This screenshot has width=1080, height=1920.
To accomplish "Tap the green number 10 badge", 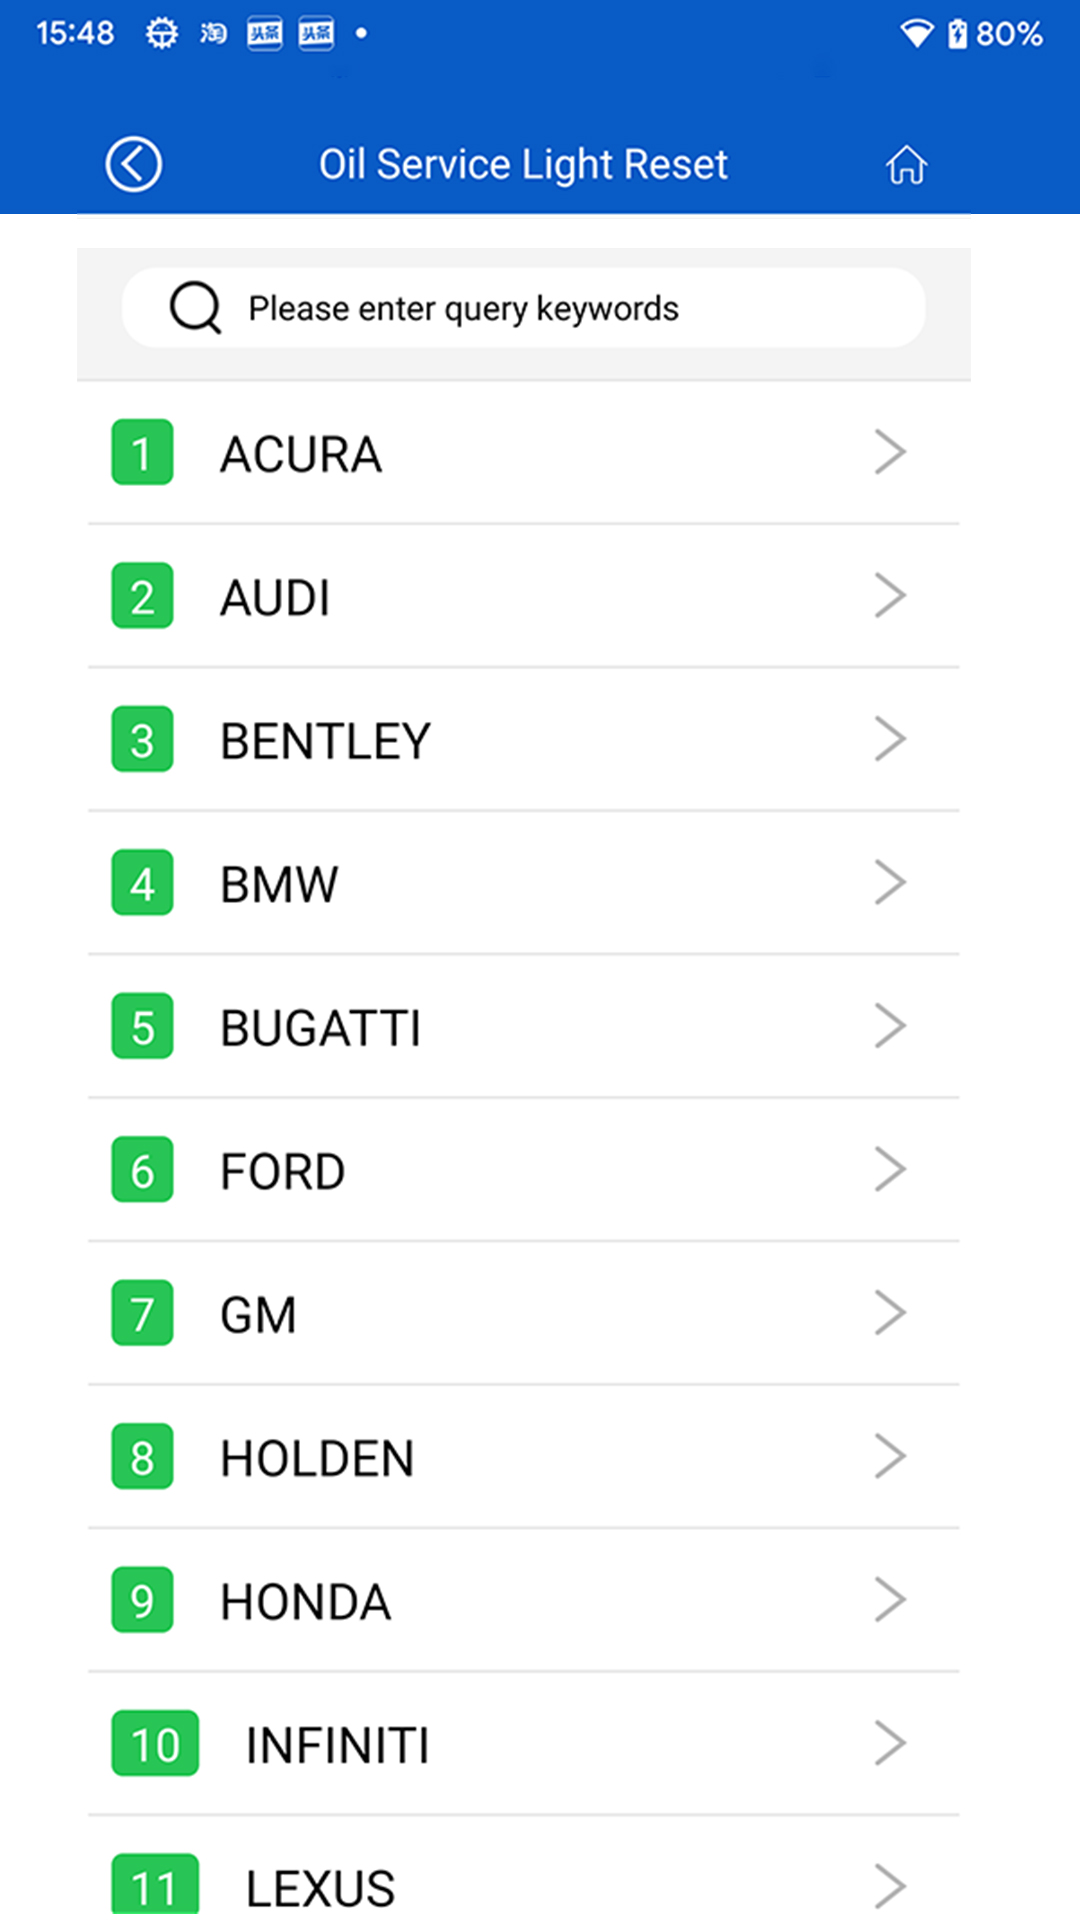I will click(155, 1744).
